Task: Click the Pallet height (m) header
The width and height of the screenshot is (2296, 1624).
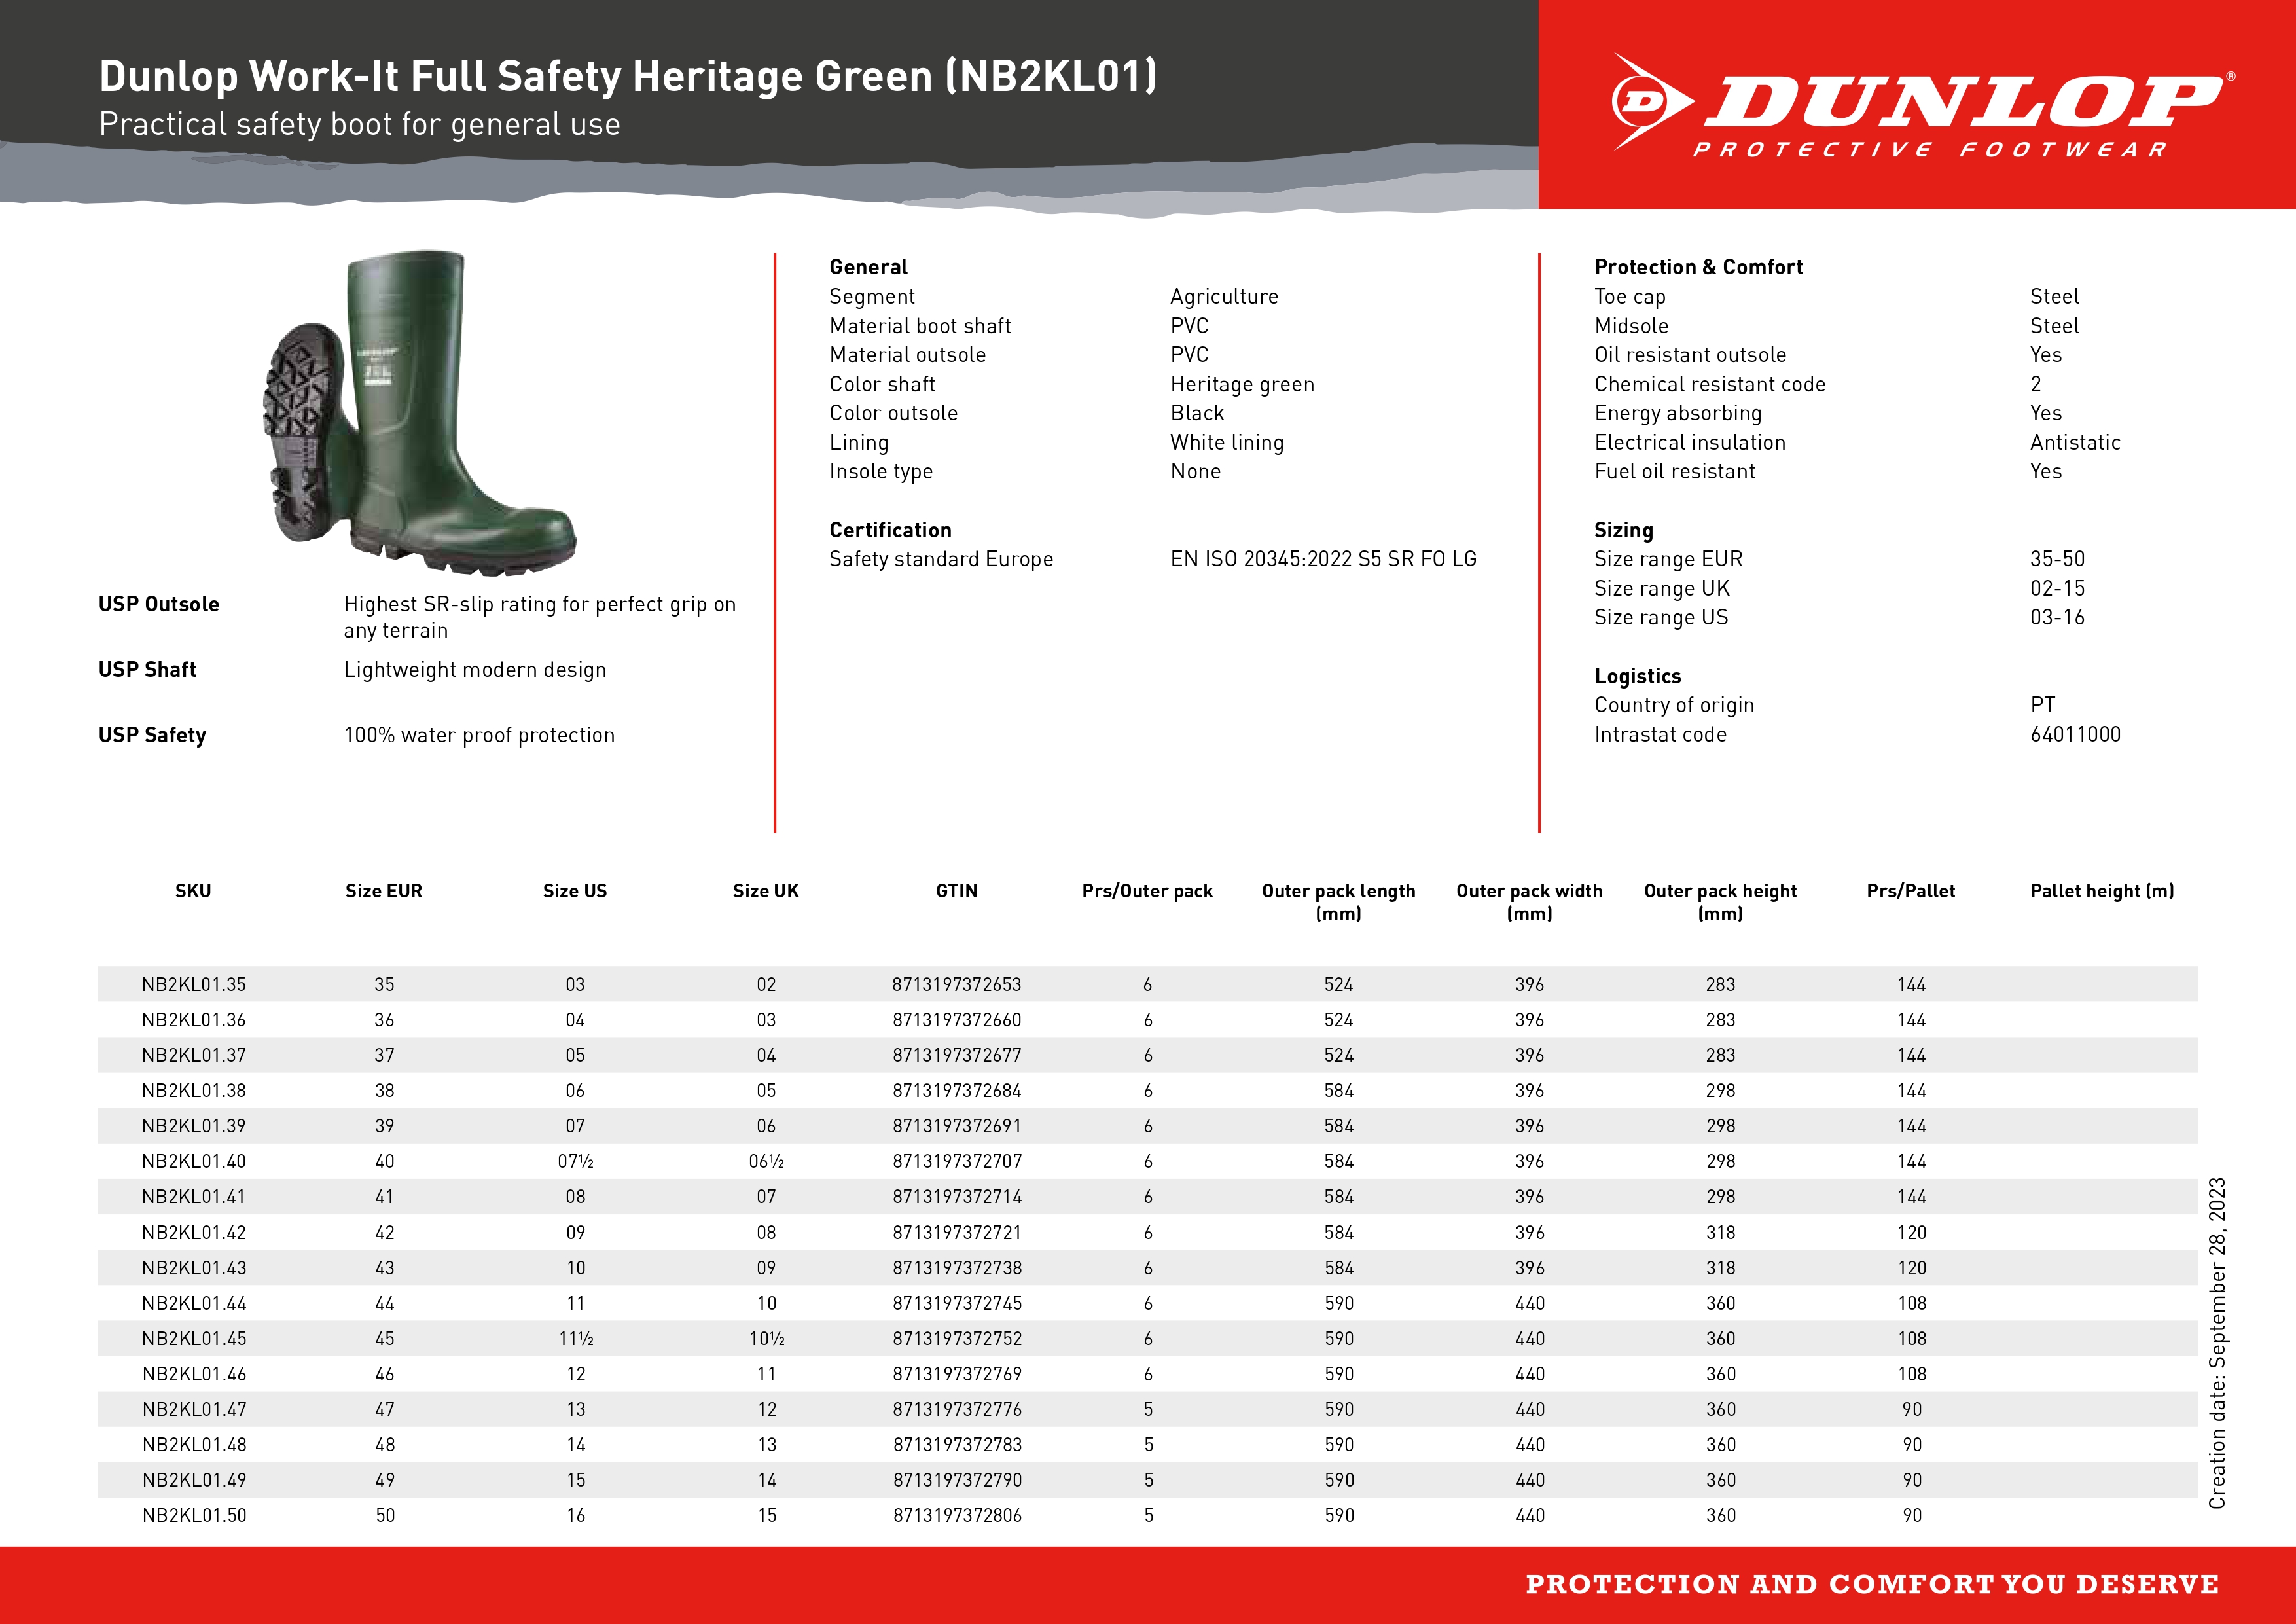Action: (x=2102, y=891)
